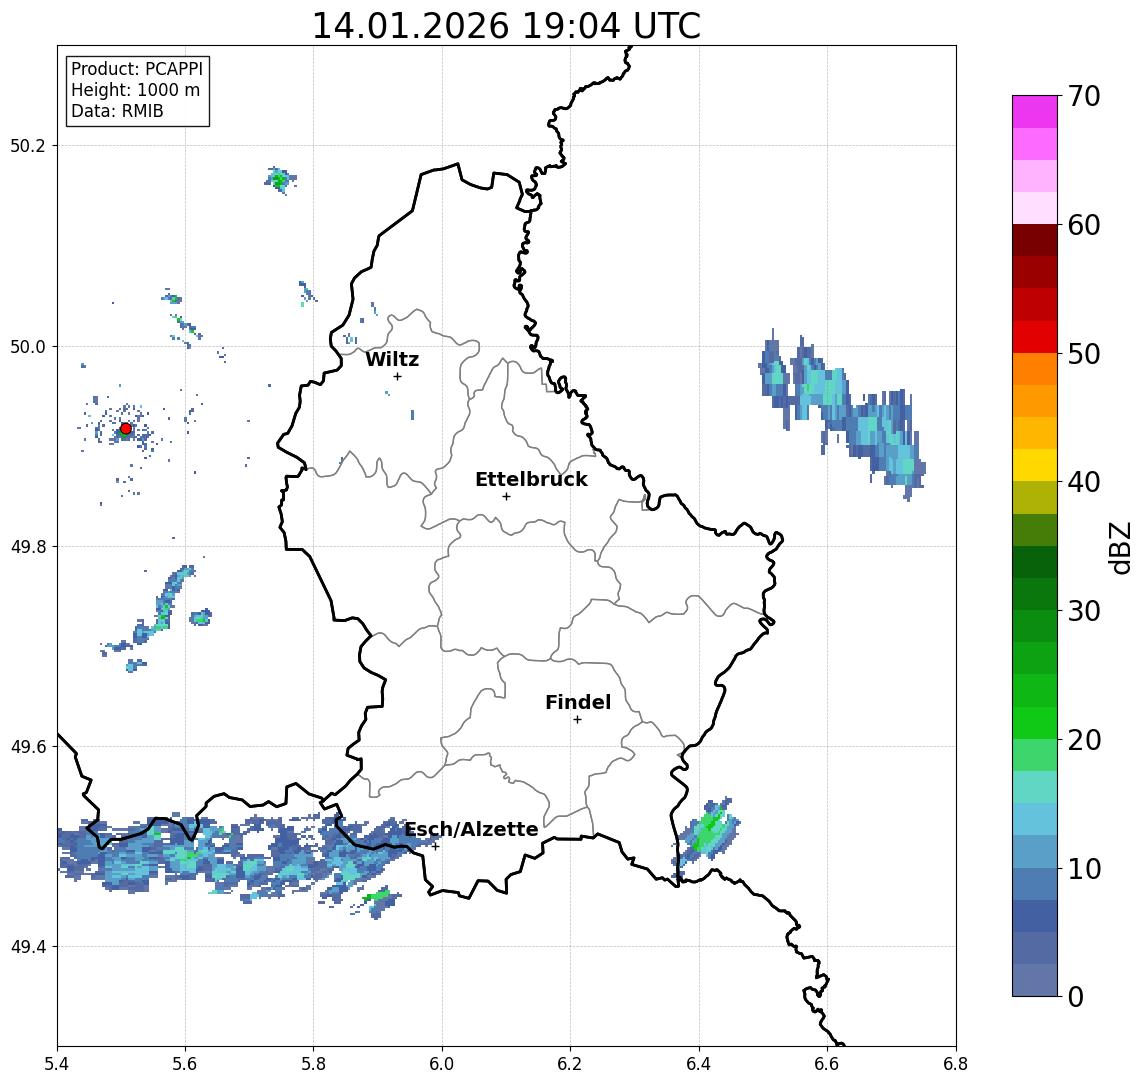
Task: Click the colorbar tick label 0
Action: coord(1076,996)
